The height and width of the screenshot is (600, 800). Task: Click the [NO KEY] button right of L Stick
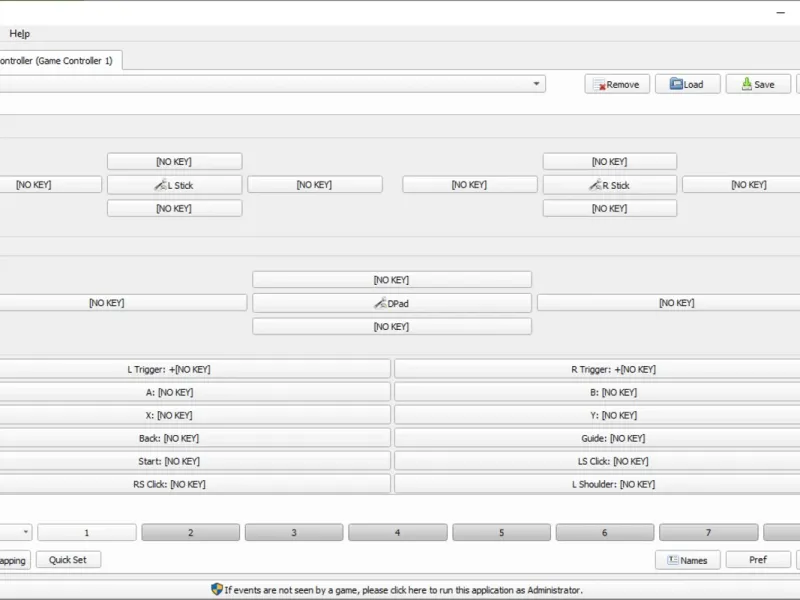(x=315, y=184)
